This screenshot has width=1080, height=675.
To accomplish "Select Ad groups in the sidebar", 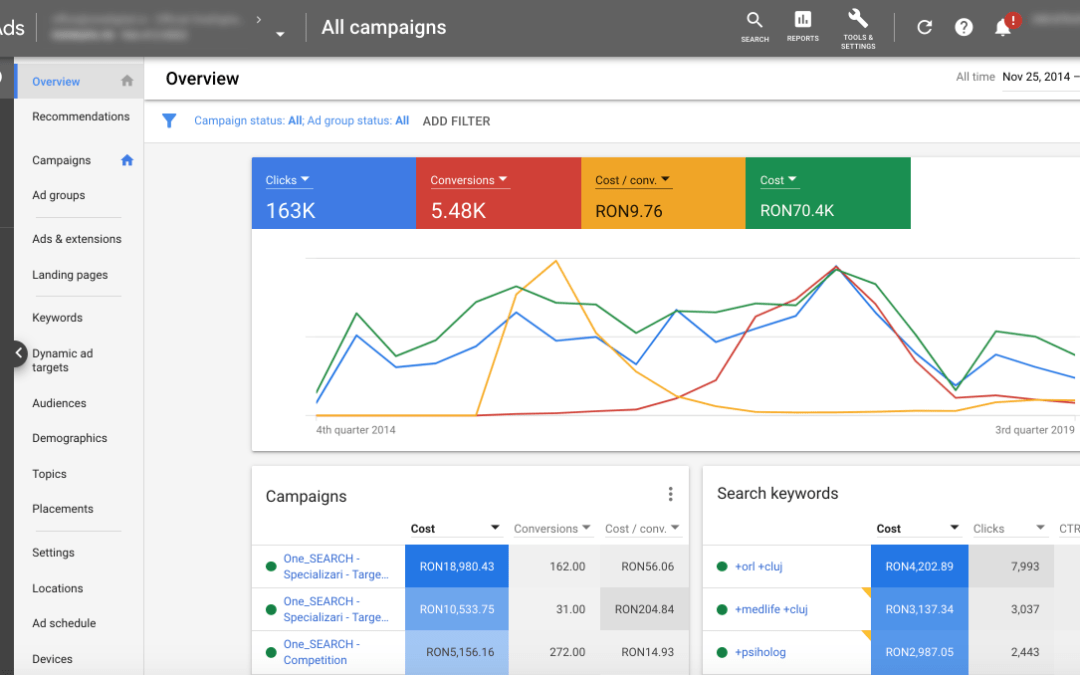I will 59,196.
